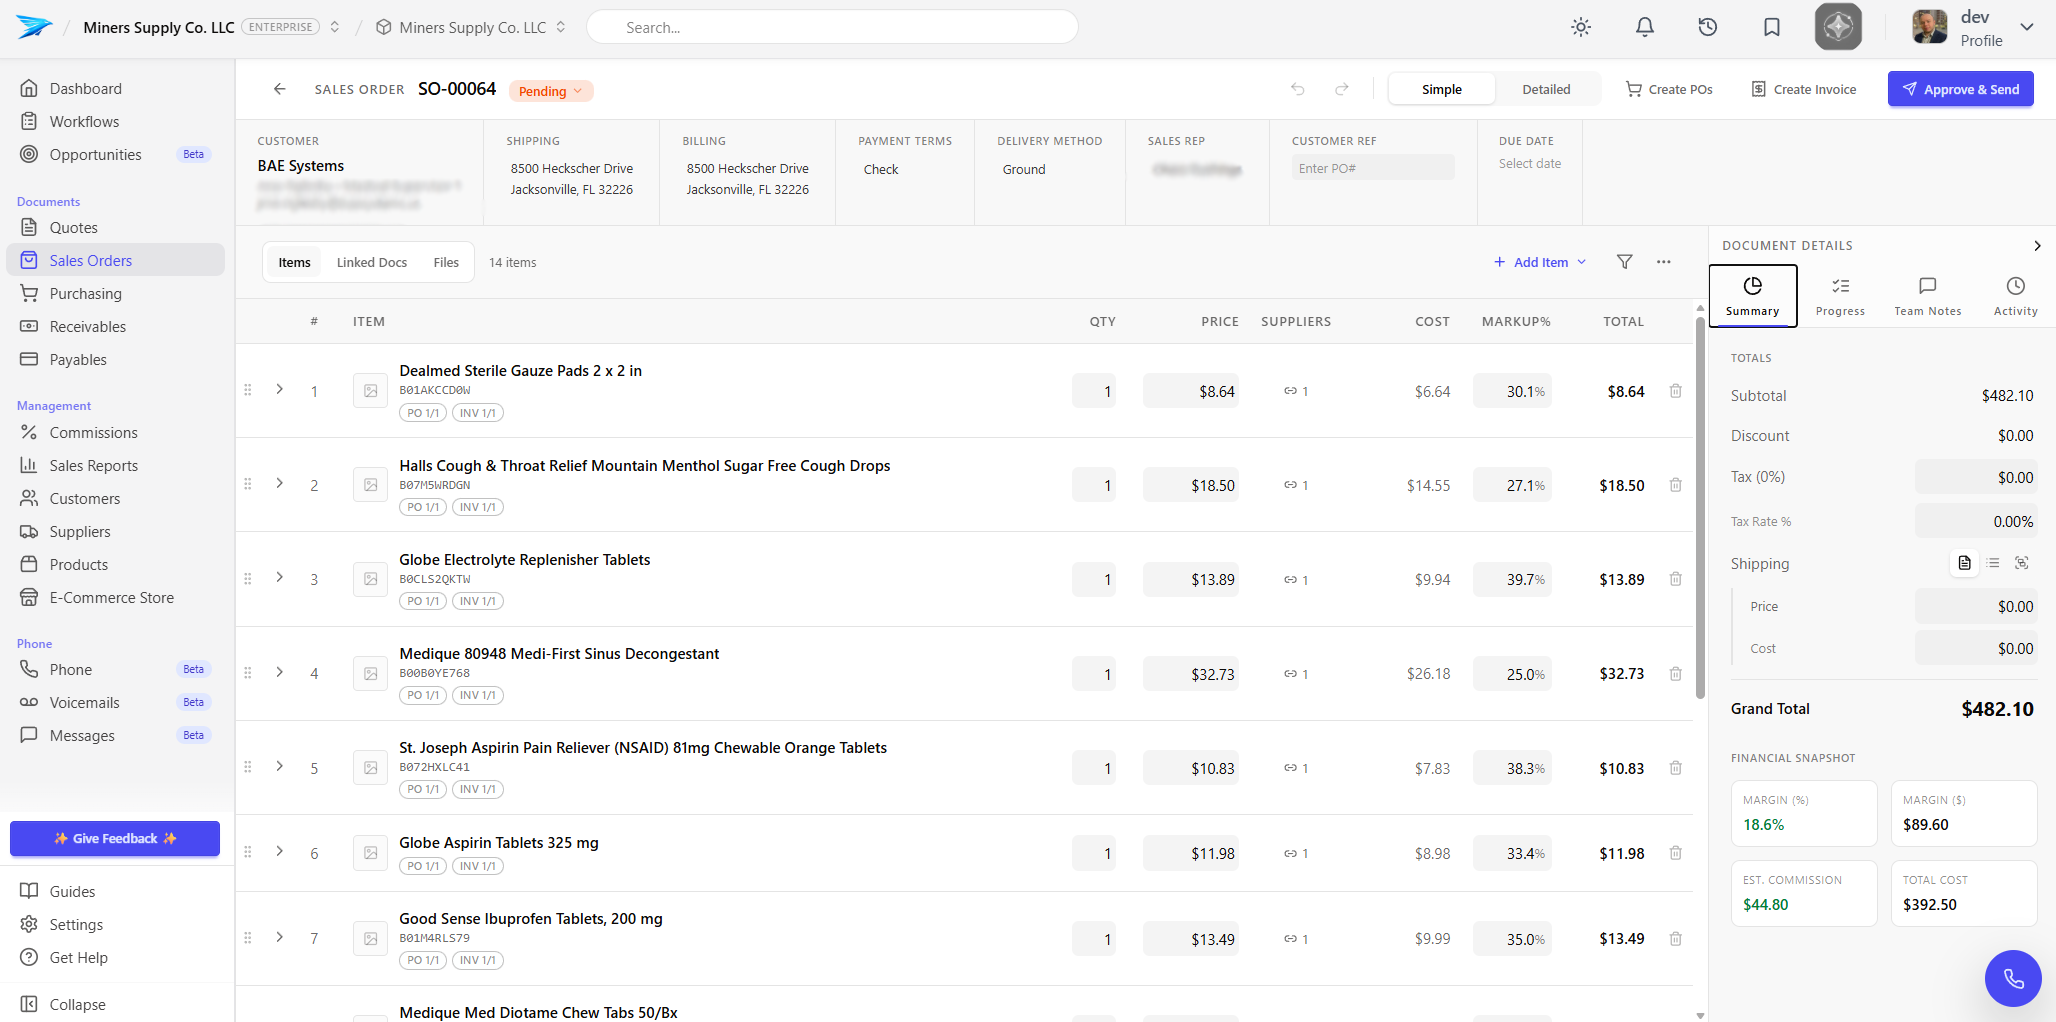The height and width of the screenshot is (1022, 2056).
Task: Select the Items tab
Action: [x=295, y=262]
